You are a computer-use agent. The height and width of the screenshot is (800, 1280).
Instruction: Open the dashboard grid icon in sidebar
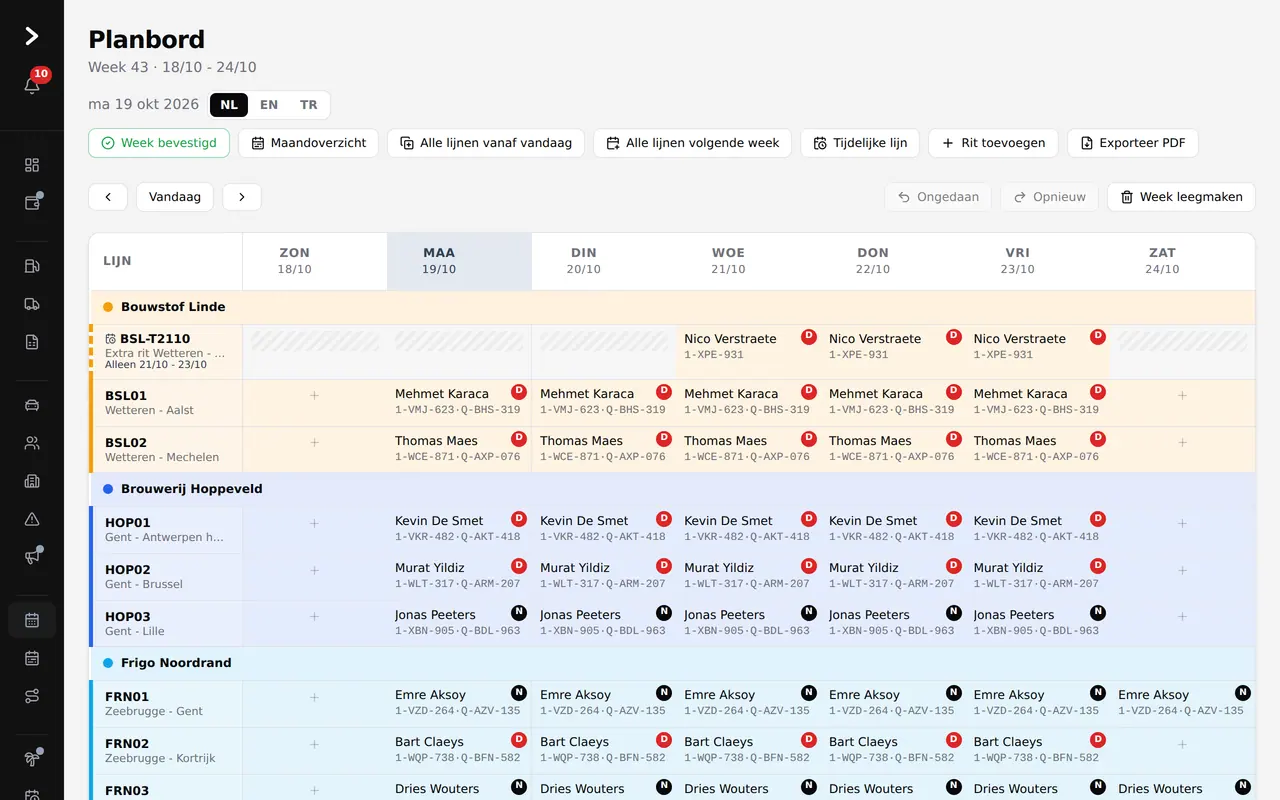point(32,165)
